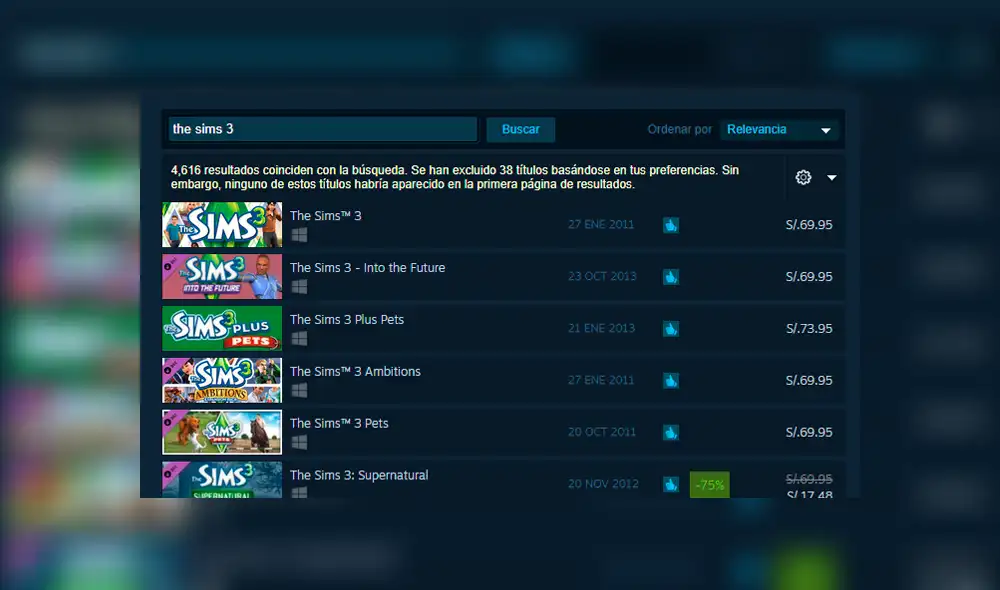
Task: Open the search filter settings gear icon
Action: pyautogui.click(x=802, y=177)
